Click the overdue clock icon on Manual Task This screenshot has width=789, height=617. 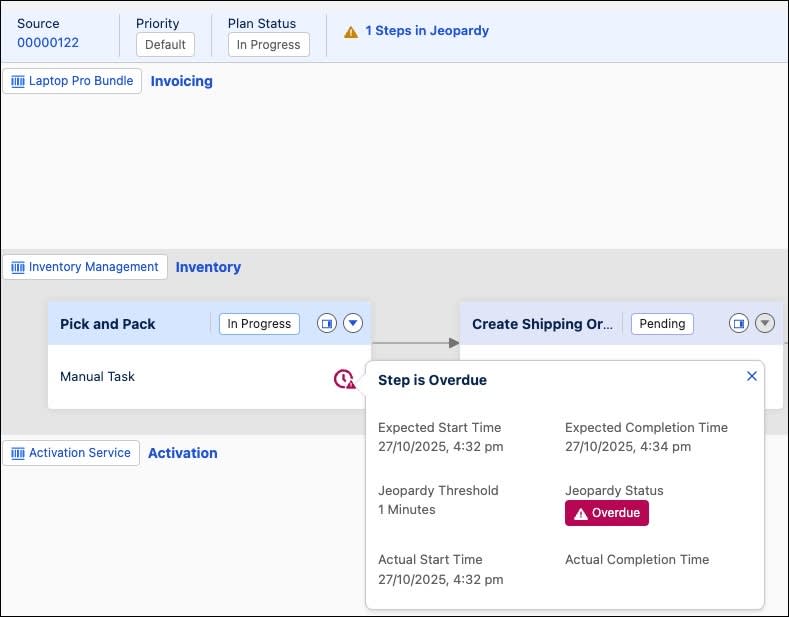pos(344,379)
